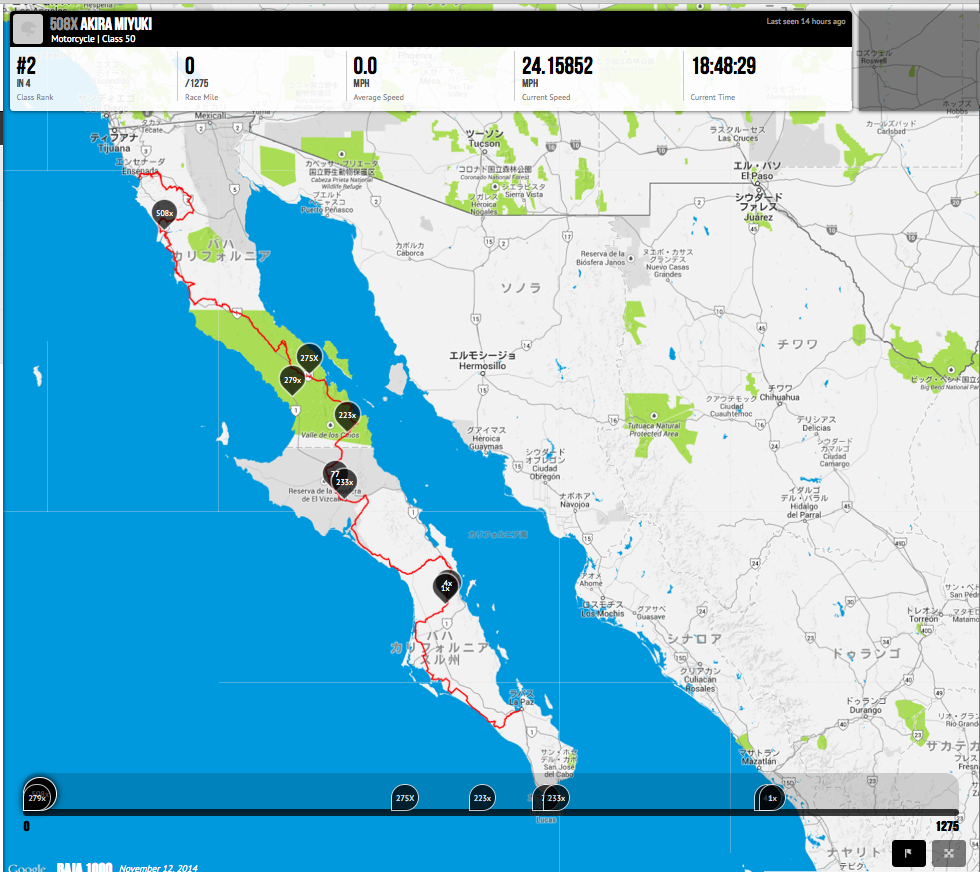This screenshot has width=980, height=872.
Task: Click the 24.15852 Current Speed value
Action: point(557,66)
